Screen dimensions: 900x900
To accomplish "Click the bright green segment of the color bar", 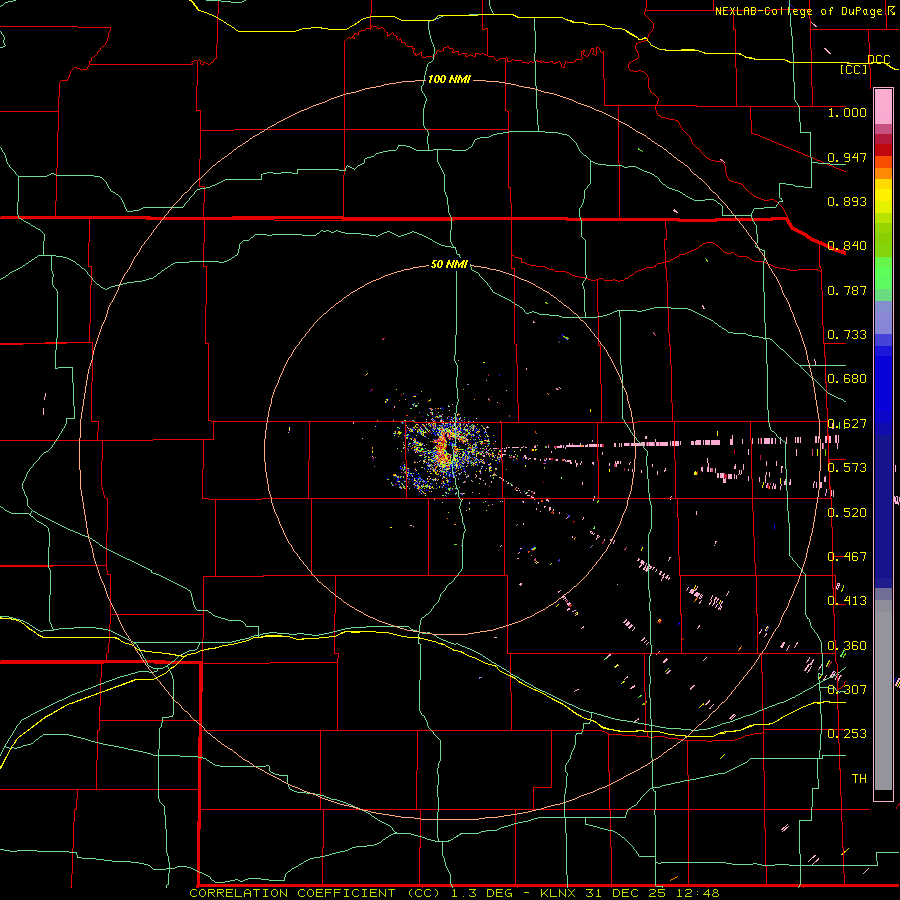I will click(x=883, y=273).
